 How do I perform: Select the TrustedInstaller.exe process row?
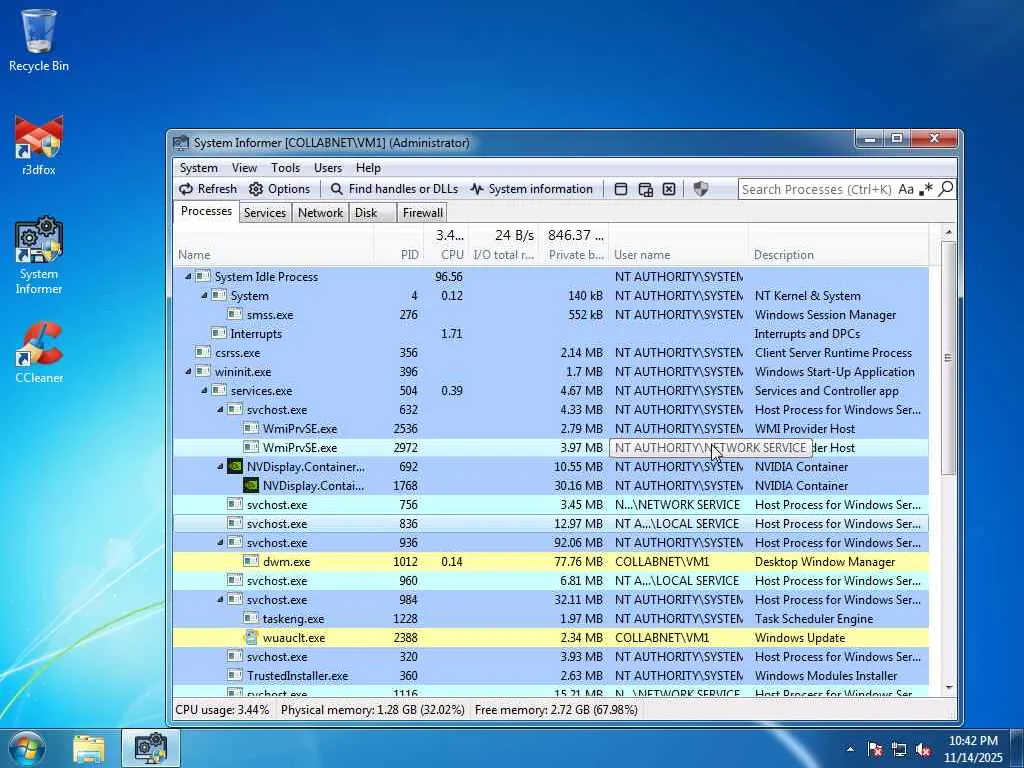click(x=551, y=675)
